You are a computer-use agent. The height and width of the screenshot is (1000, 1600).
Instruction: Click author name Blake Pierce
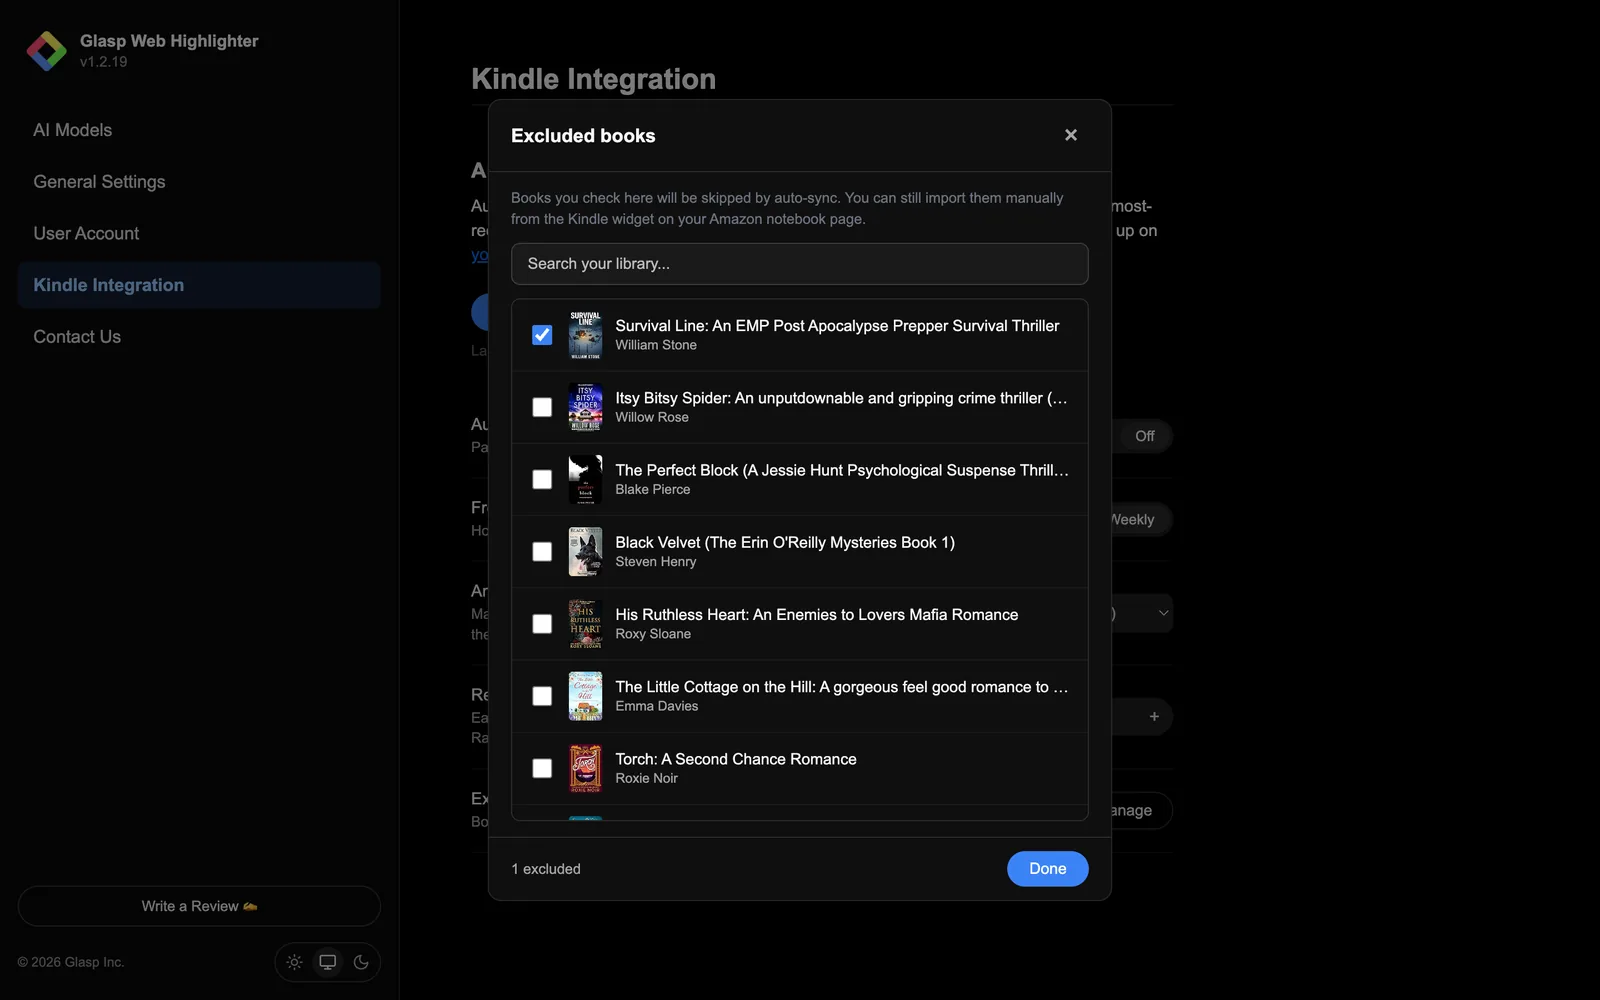653,489
